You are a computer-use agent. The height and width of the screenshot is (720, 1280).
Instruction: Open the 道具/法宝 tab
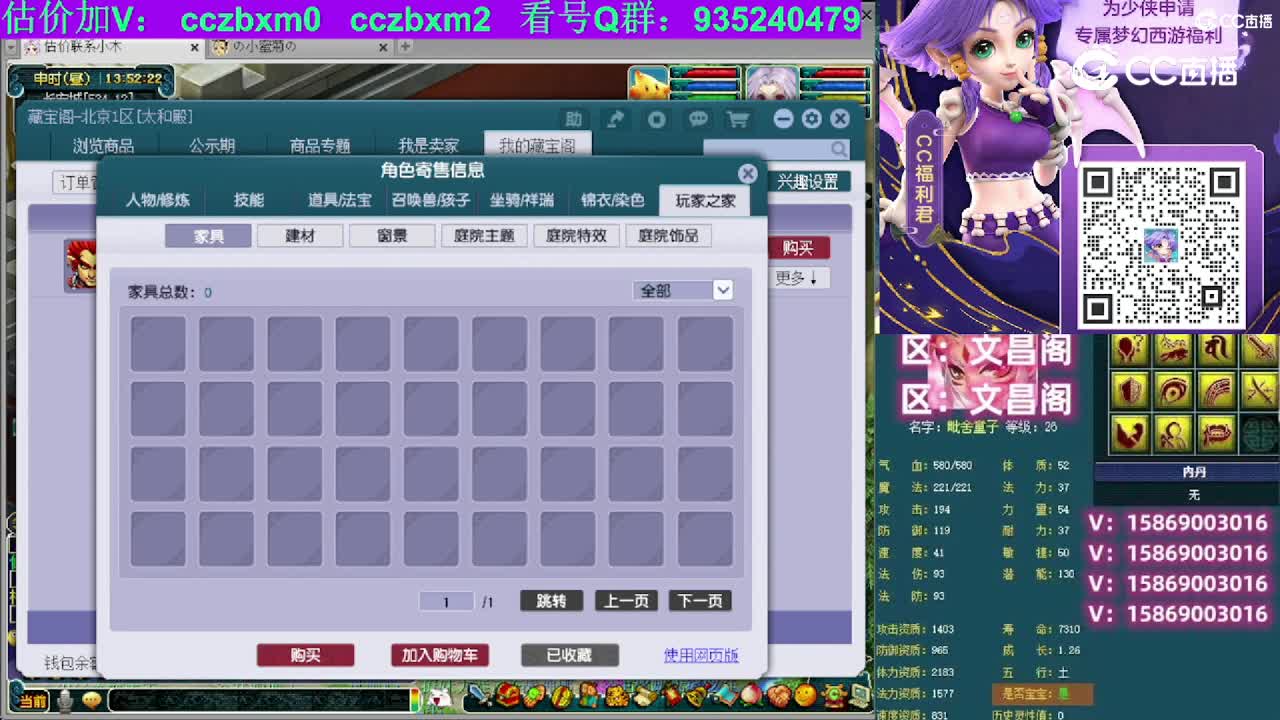pyautogui.click(x=339, y=200)
